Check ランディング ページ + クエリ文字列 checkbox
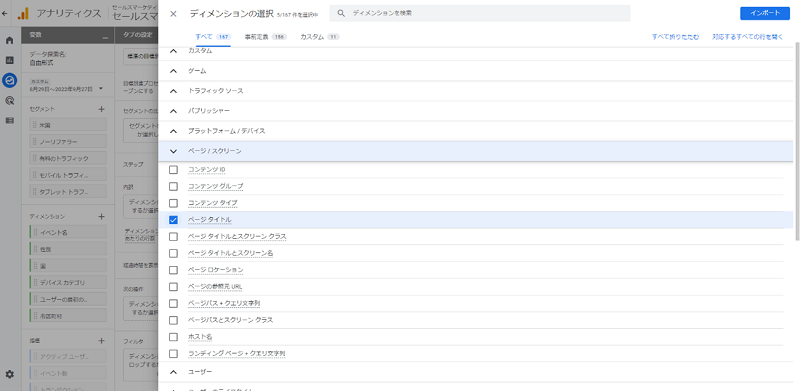This screenshot has width=800, height=391. 173,353
